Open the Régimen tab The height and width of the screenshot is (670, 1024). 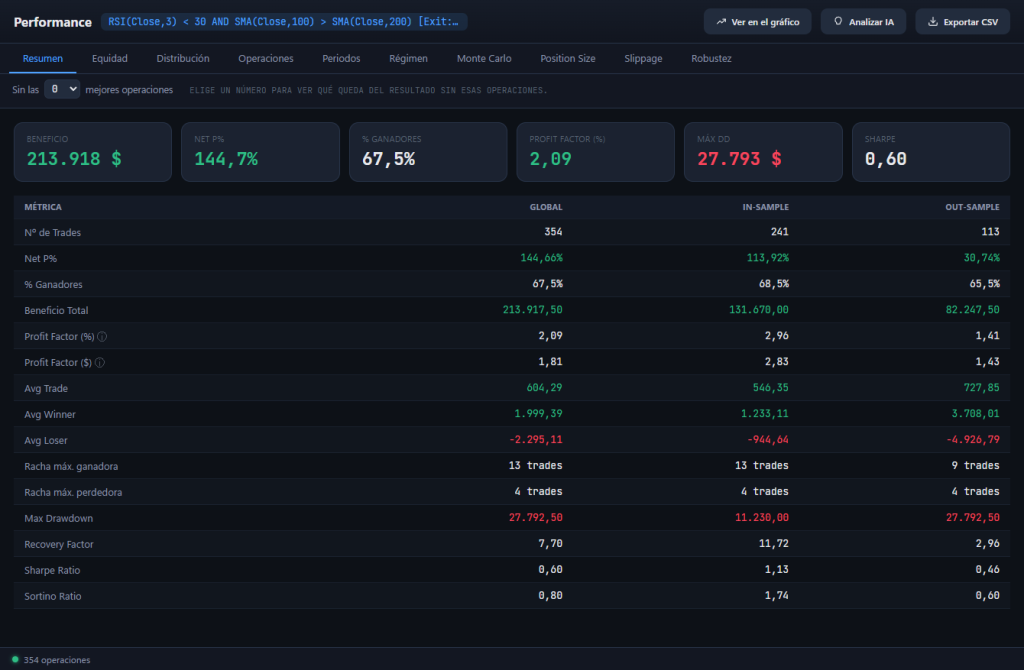click(408, 58)
